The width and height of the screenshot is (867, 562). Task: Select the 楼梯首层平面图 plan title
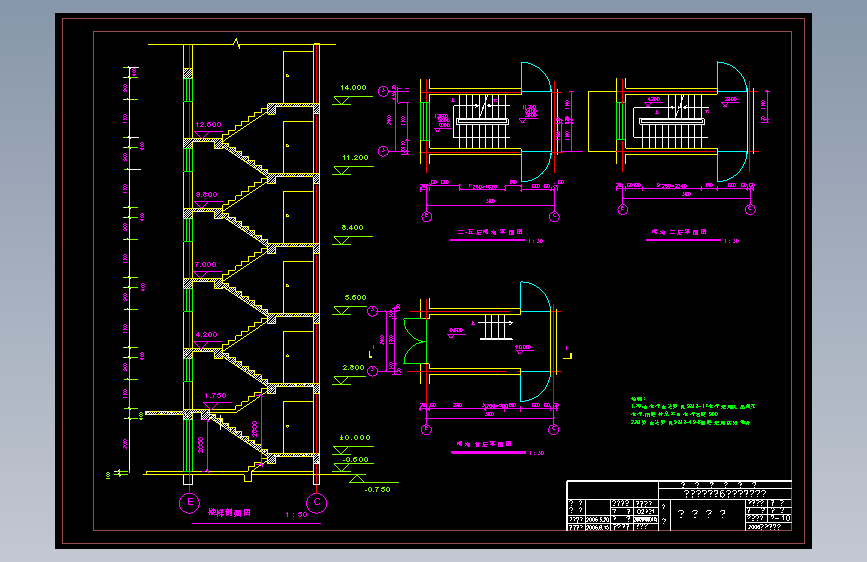pyautogui.click(x=484, y=444)
